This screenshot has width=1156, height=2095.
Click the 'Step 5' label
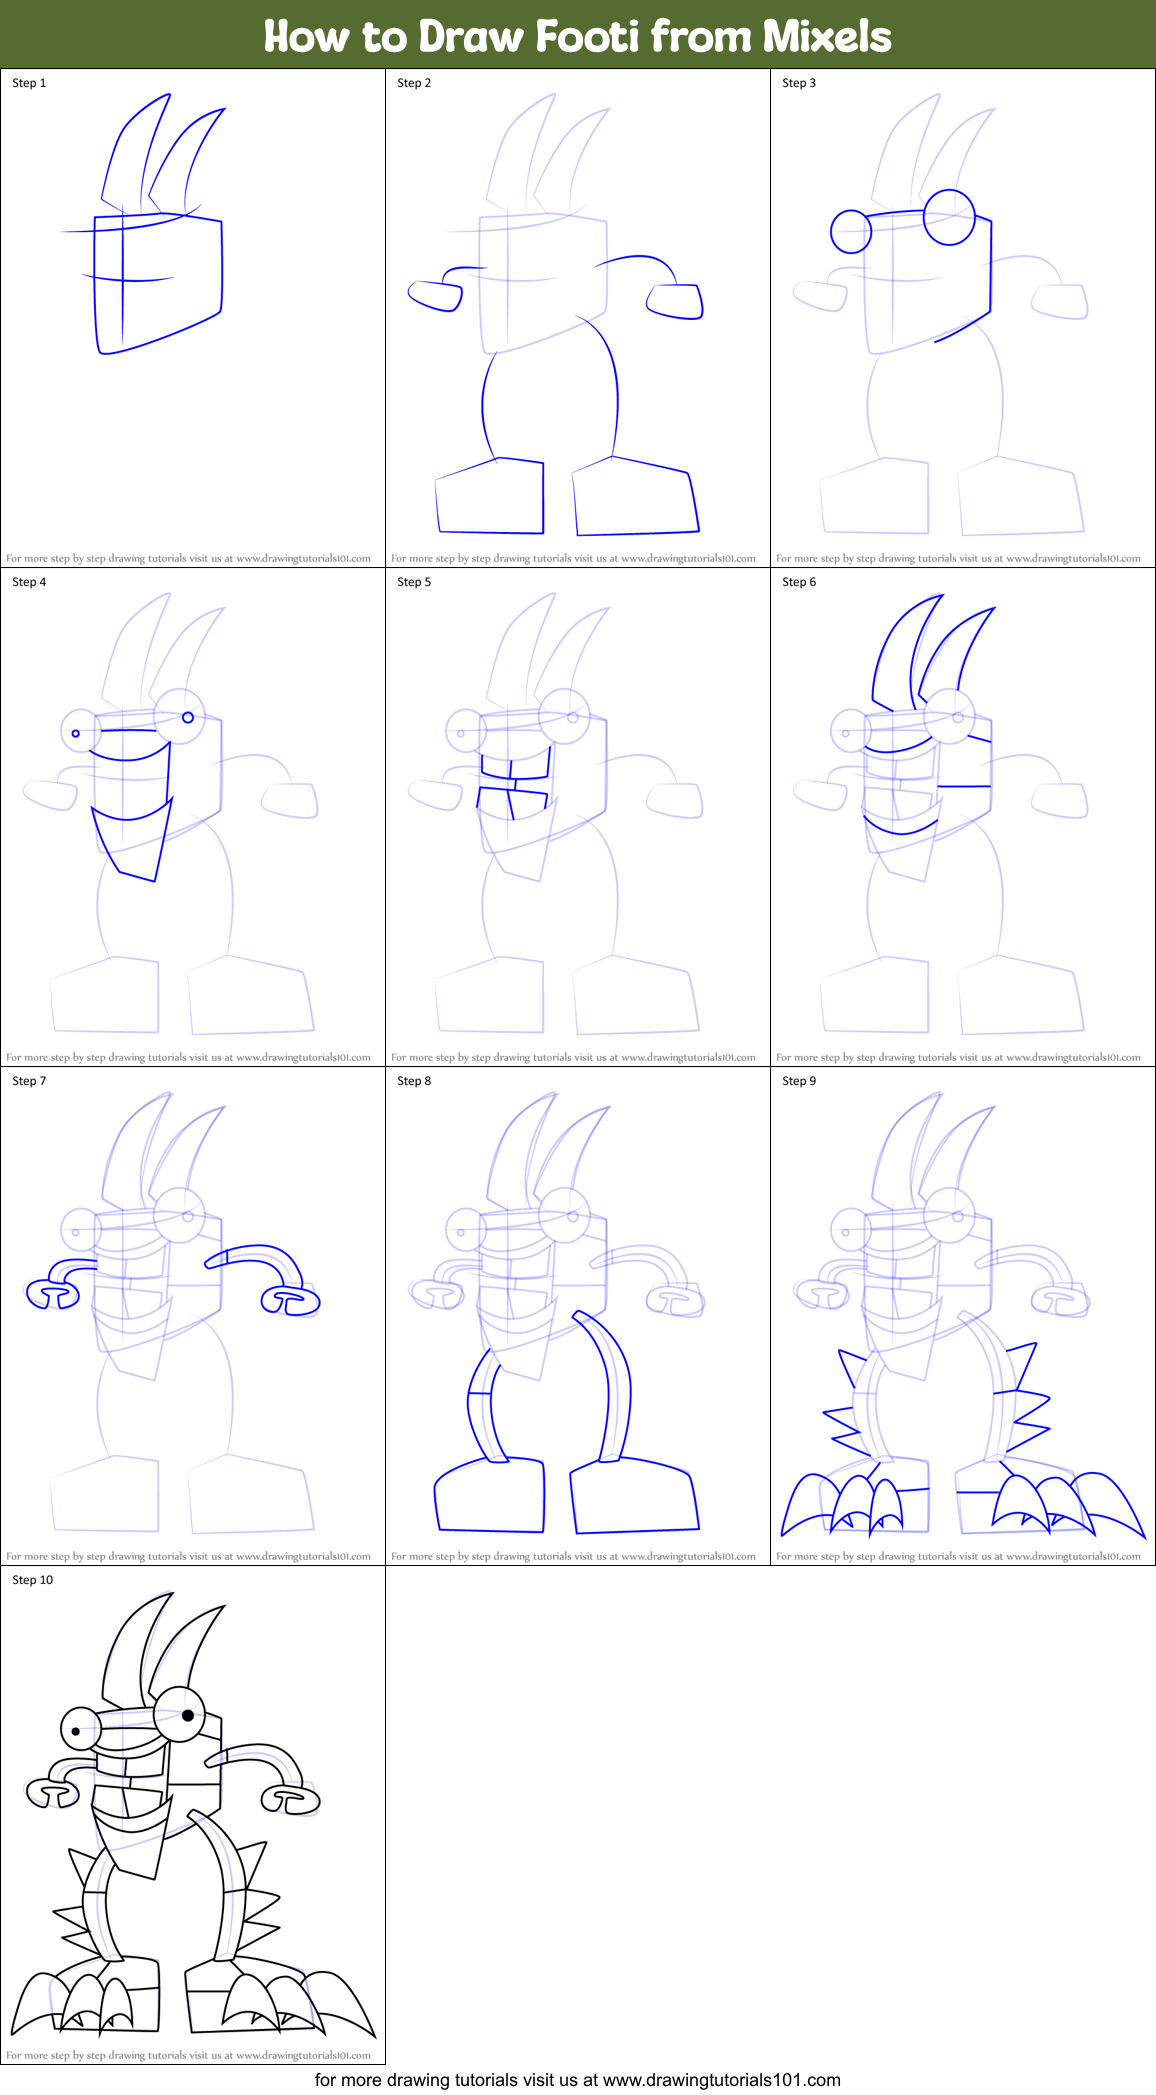414,582
